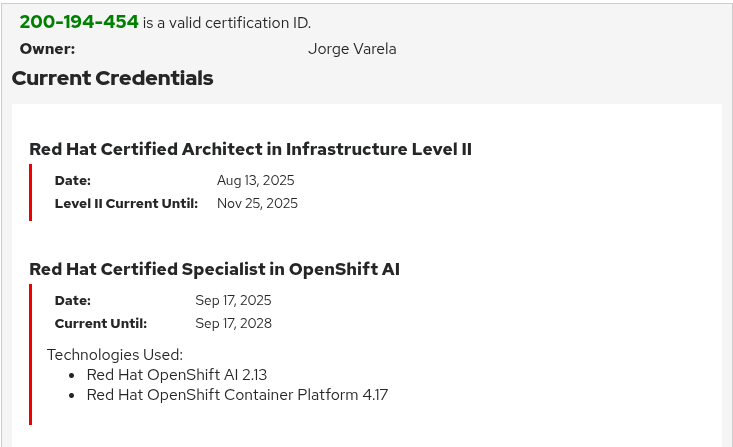The height and width of the screenshot is (447, 733).
Task: Click Red Hat Certified Architect in Infrastructure heading
Action: click(251, 149)
